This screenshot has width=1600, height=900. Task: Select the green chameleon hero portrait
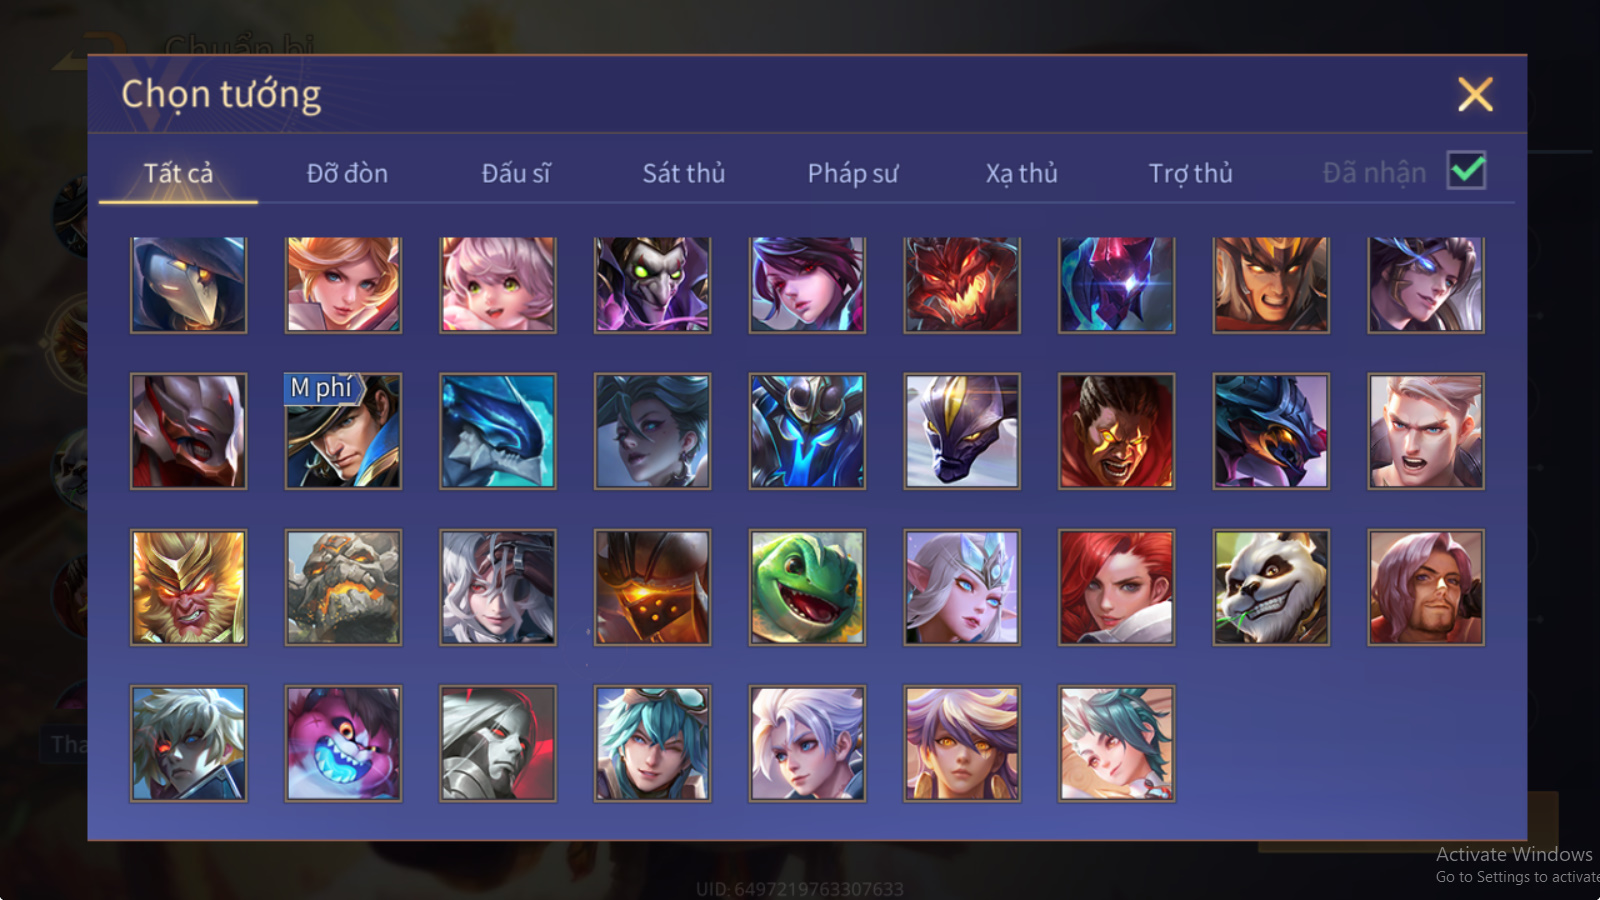point(807,588)
